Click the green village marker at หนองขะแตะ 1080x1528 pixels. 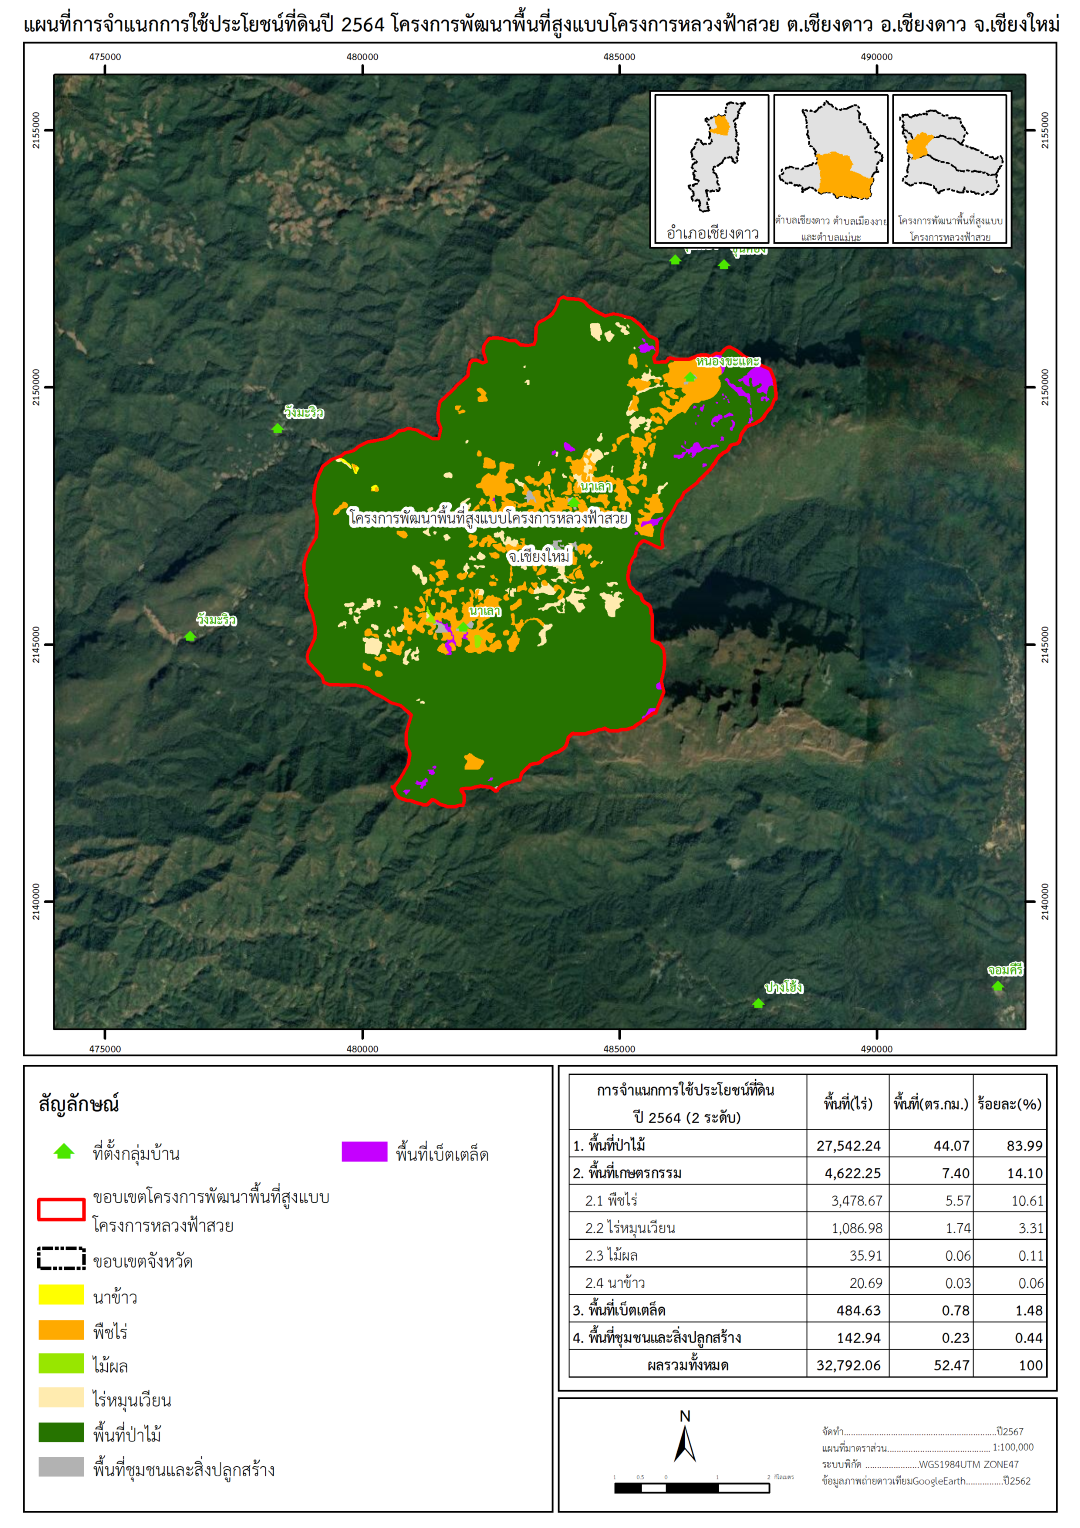tap(690, 377)
